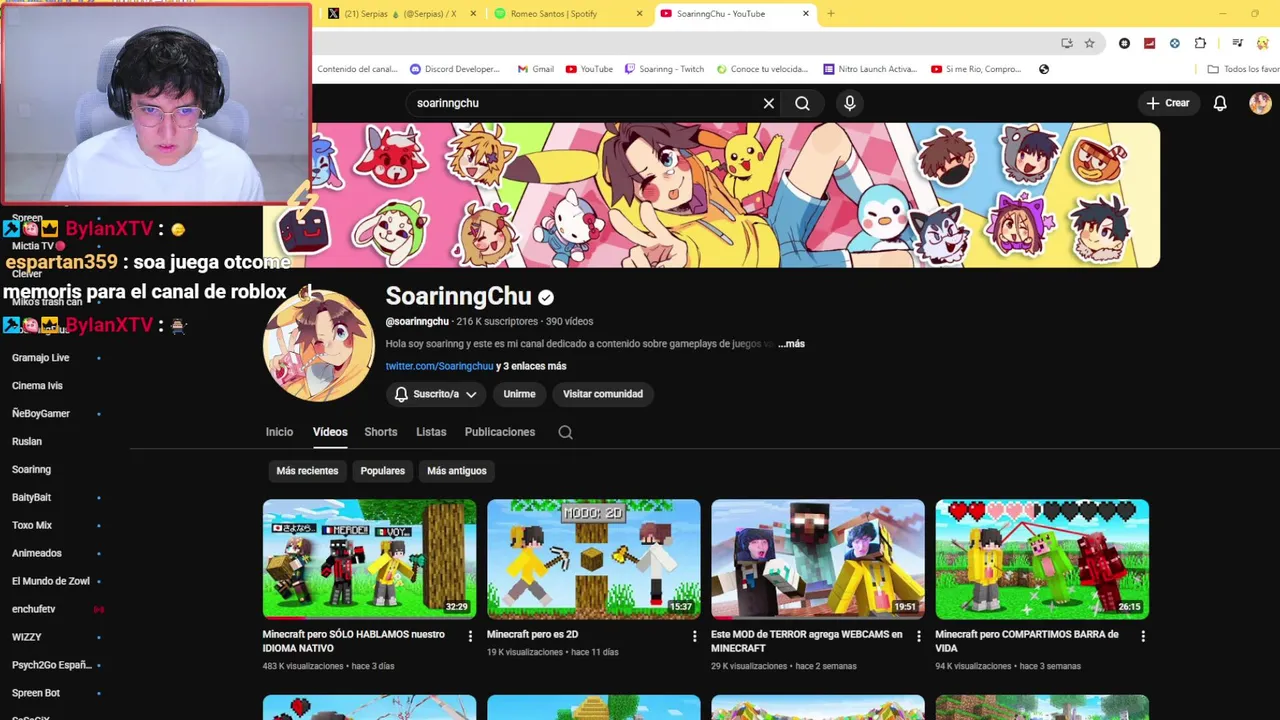1280x720 pixels.
Task: Open the 'COMPARTIMOS BARRA de VIDA' thumbnail
Action: (1042, 559)
